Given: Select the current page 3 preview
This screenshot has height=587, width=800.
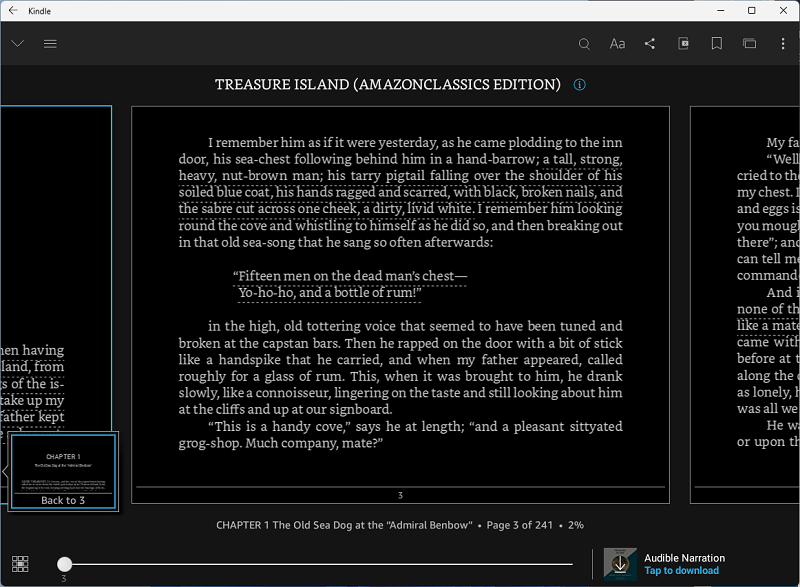Looking at the screenshot, I should click(x=401, y=304).
